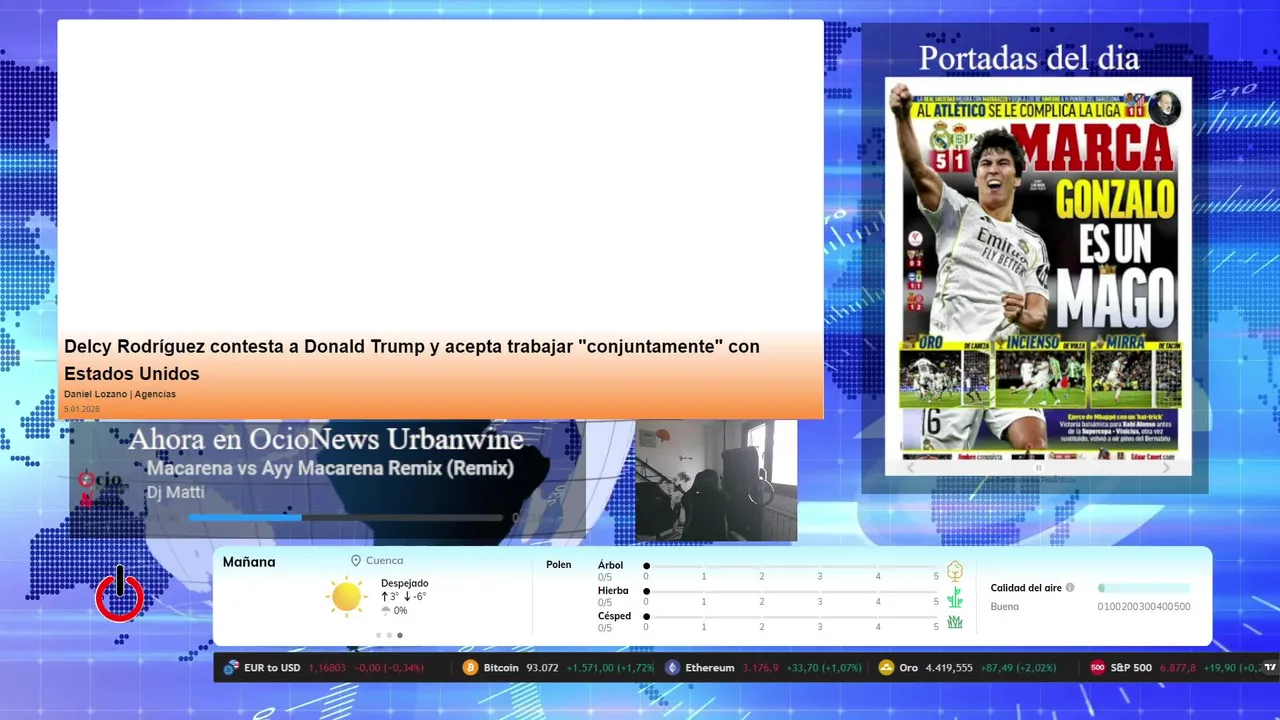Click the sun weather icon

coord(346,597)
